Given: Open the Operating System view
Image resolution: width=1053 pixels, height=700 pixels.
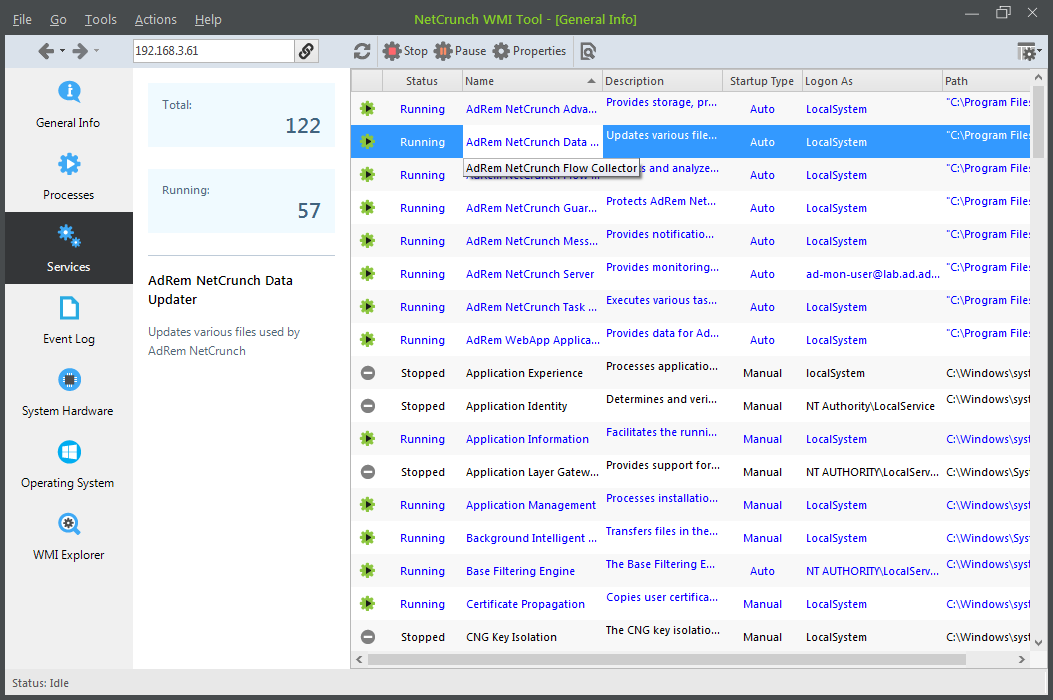Looking at the screenshot, I should coord(68,464).
